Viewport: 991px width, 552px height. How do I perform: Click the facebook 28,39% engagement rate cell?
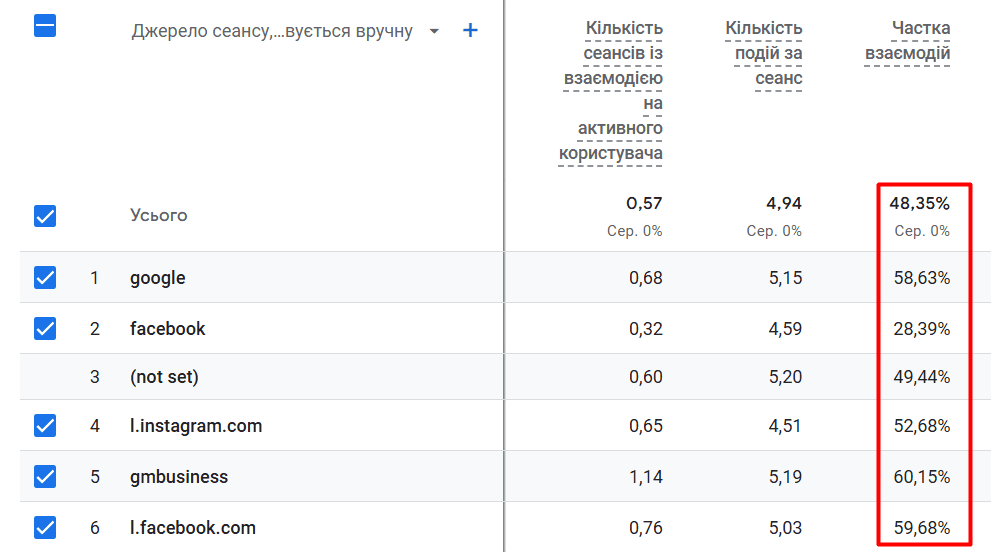[x=921, y=328]
